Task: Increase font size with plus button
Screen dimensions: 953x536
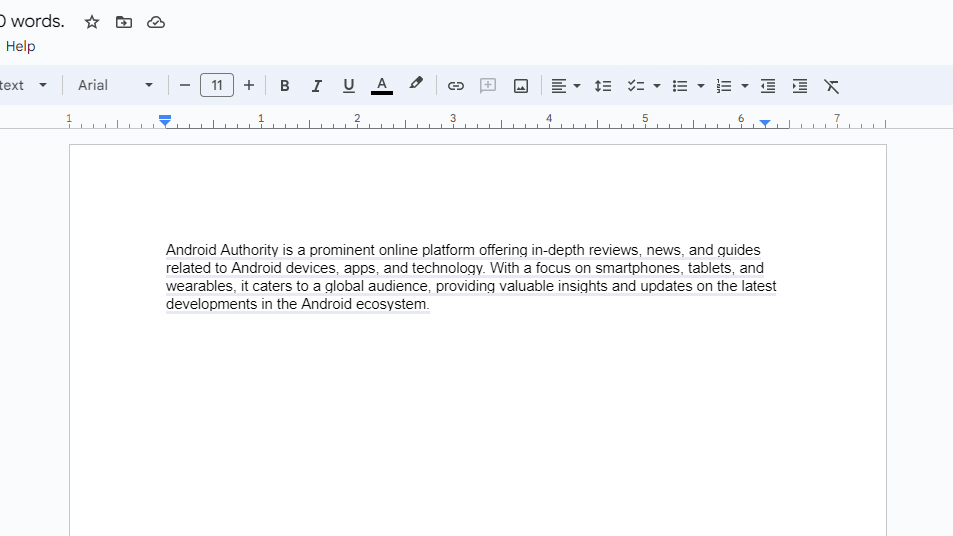Action: point(249,85)
